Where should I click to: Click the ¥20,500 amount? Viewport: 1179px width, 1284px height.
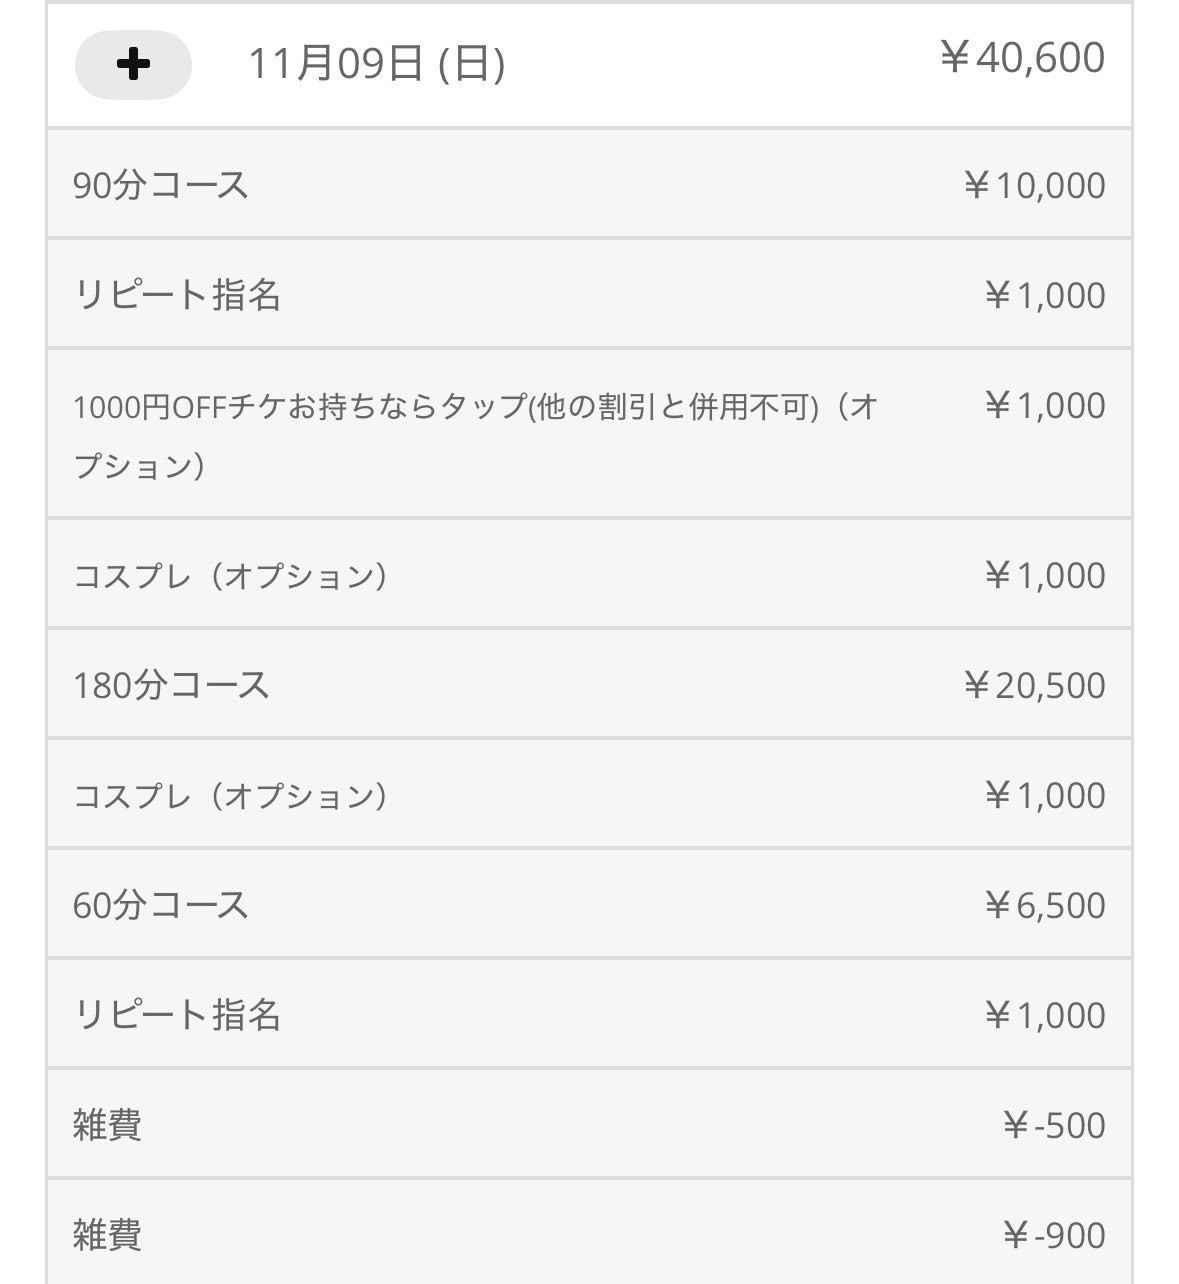pos(1034,685)
